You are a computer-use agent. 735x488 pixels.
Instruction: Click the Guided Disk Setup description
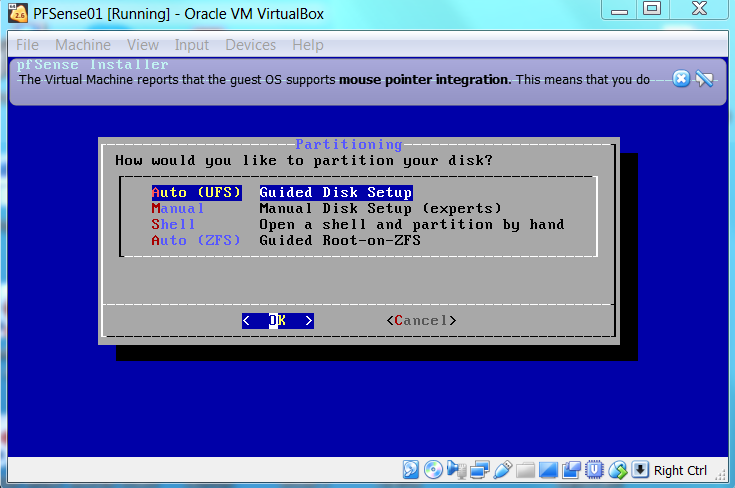tap(336, 193)
